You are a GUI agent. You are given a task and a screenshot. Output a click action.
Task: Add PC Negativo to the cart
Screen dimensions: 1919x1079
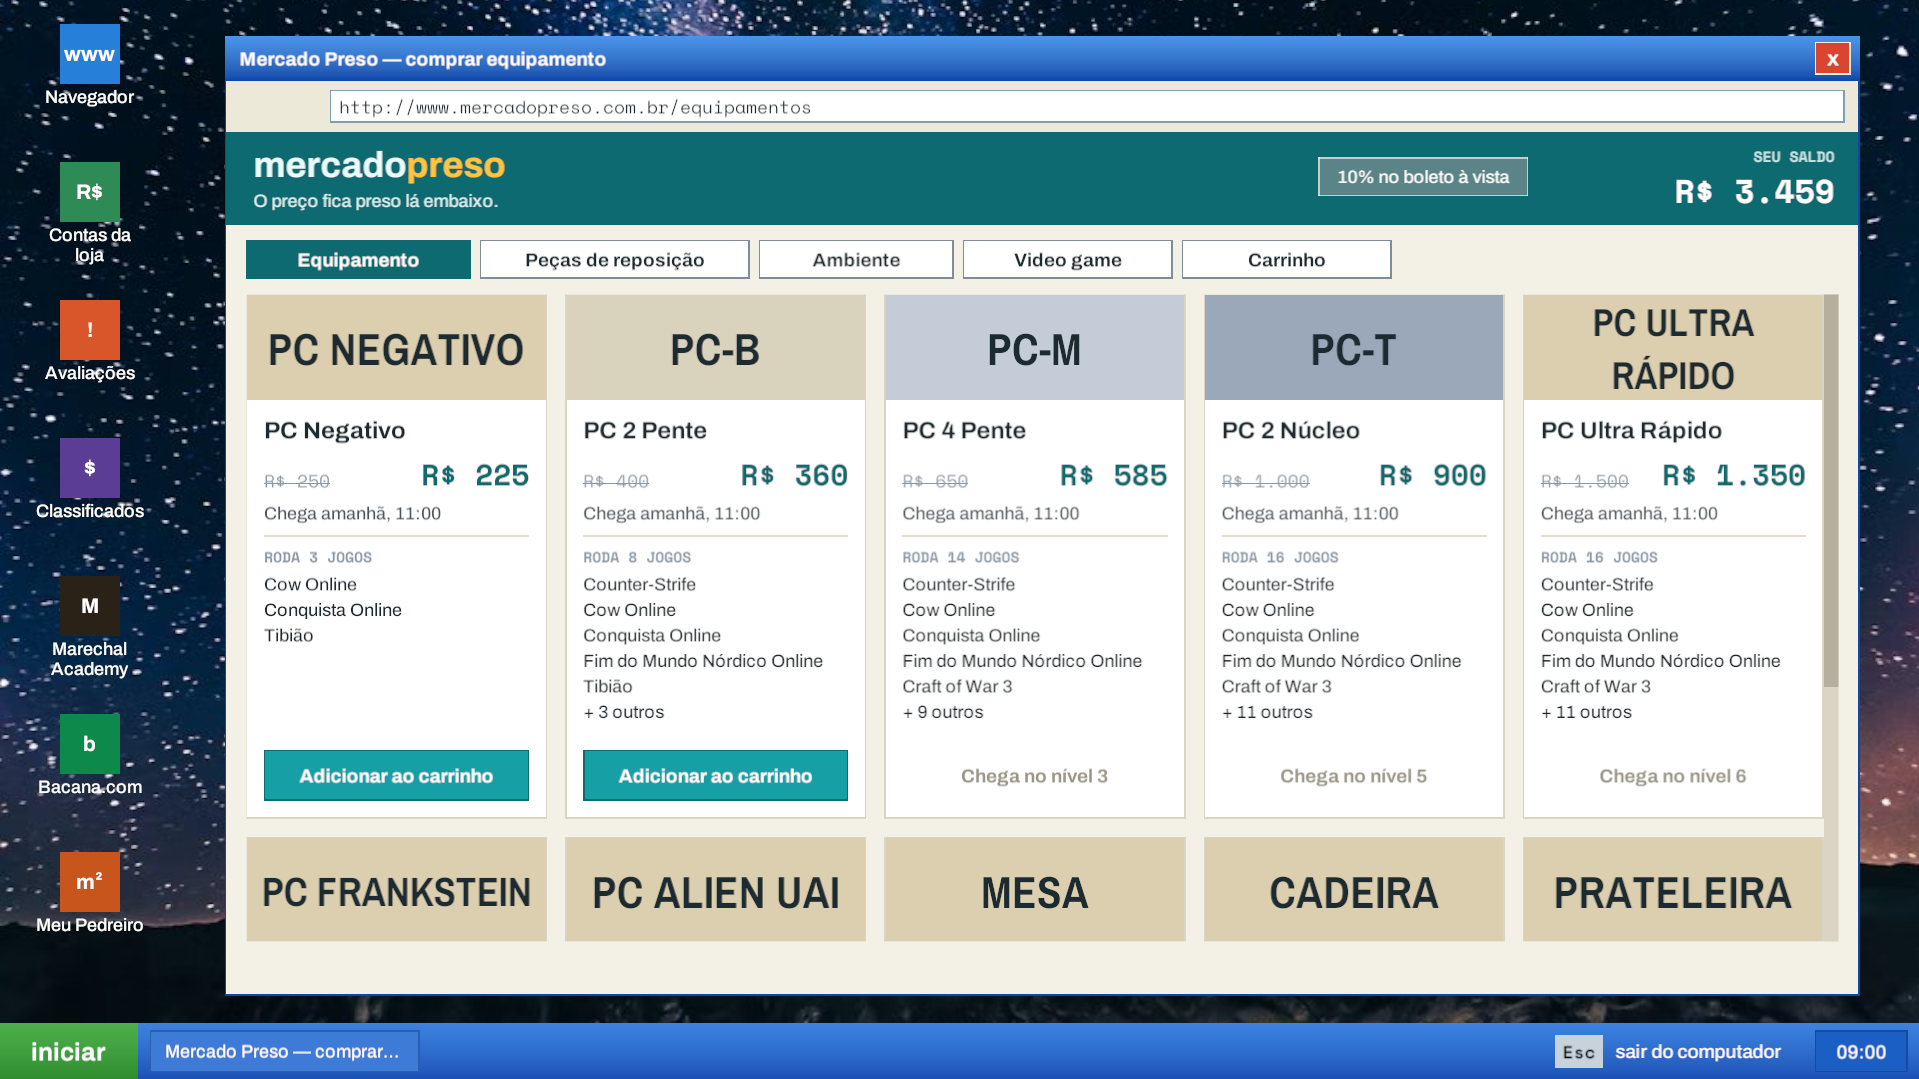click(x=396, y=776)
